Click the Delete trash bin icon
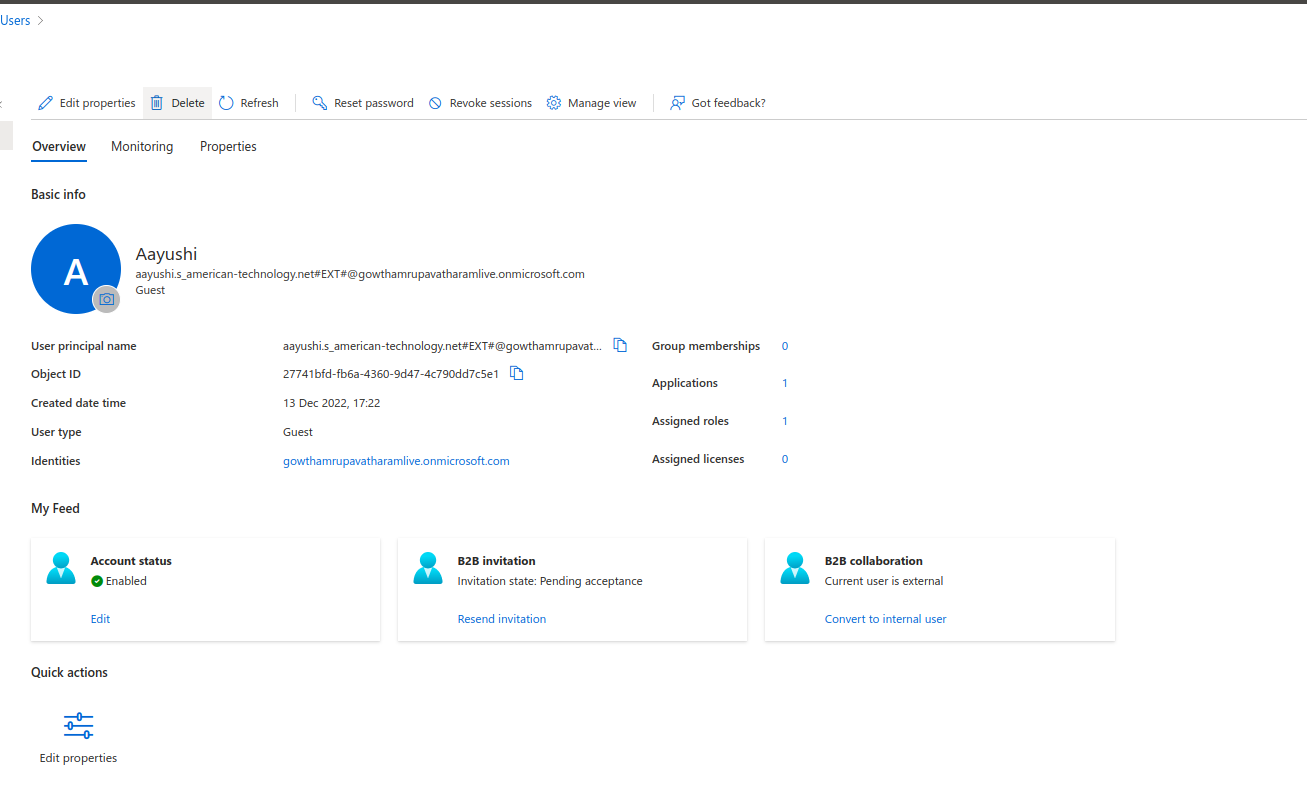1307x786 pixels. 157,103
